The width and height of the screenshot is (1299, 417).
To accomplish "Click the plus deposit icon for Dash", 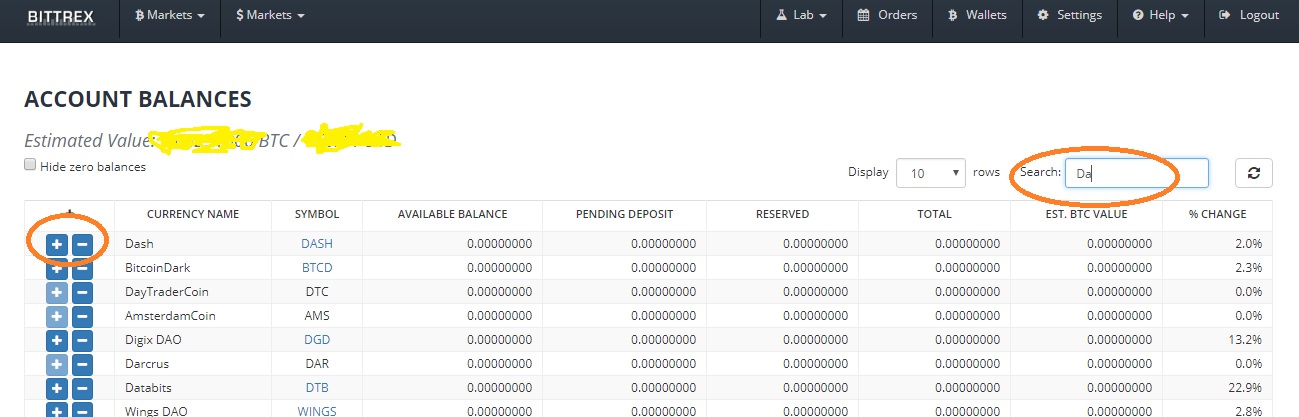I will pyautogui.click(x=57, y=243).
